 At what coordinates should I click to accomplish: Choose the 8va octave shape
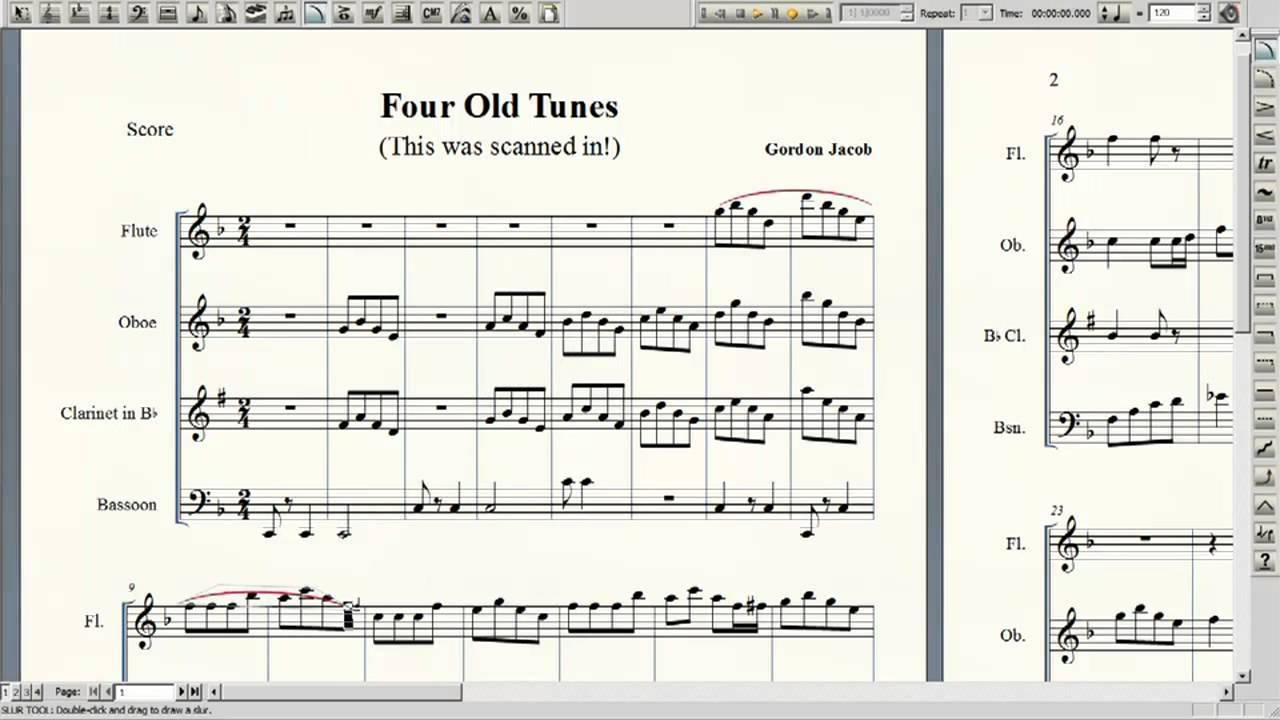[1265, 219]
